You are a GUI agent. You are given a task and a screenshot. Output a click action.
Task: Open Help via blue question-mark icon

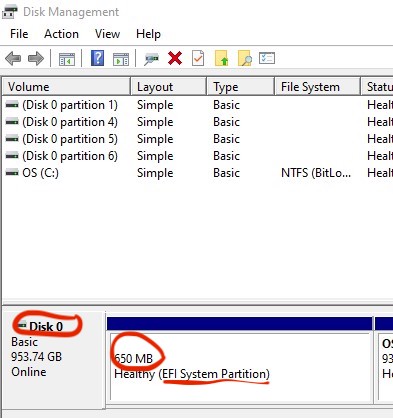97,58
